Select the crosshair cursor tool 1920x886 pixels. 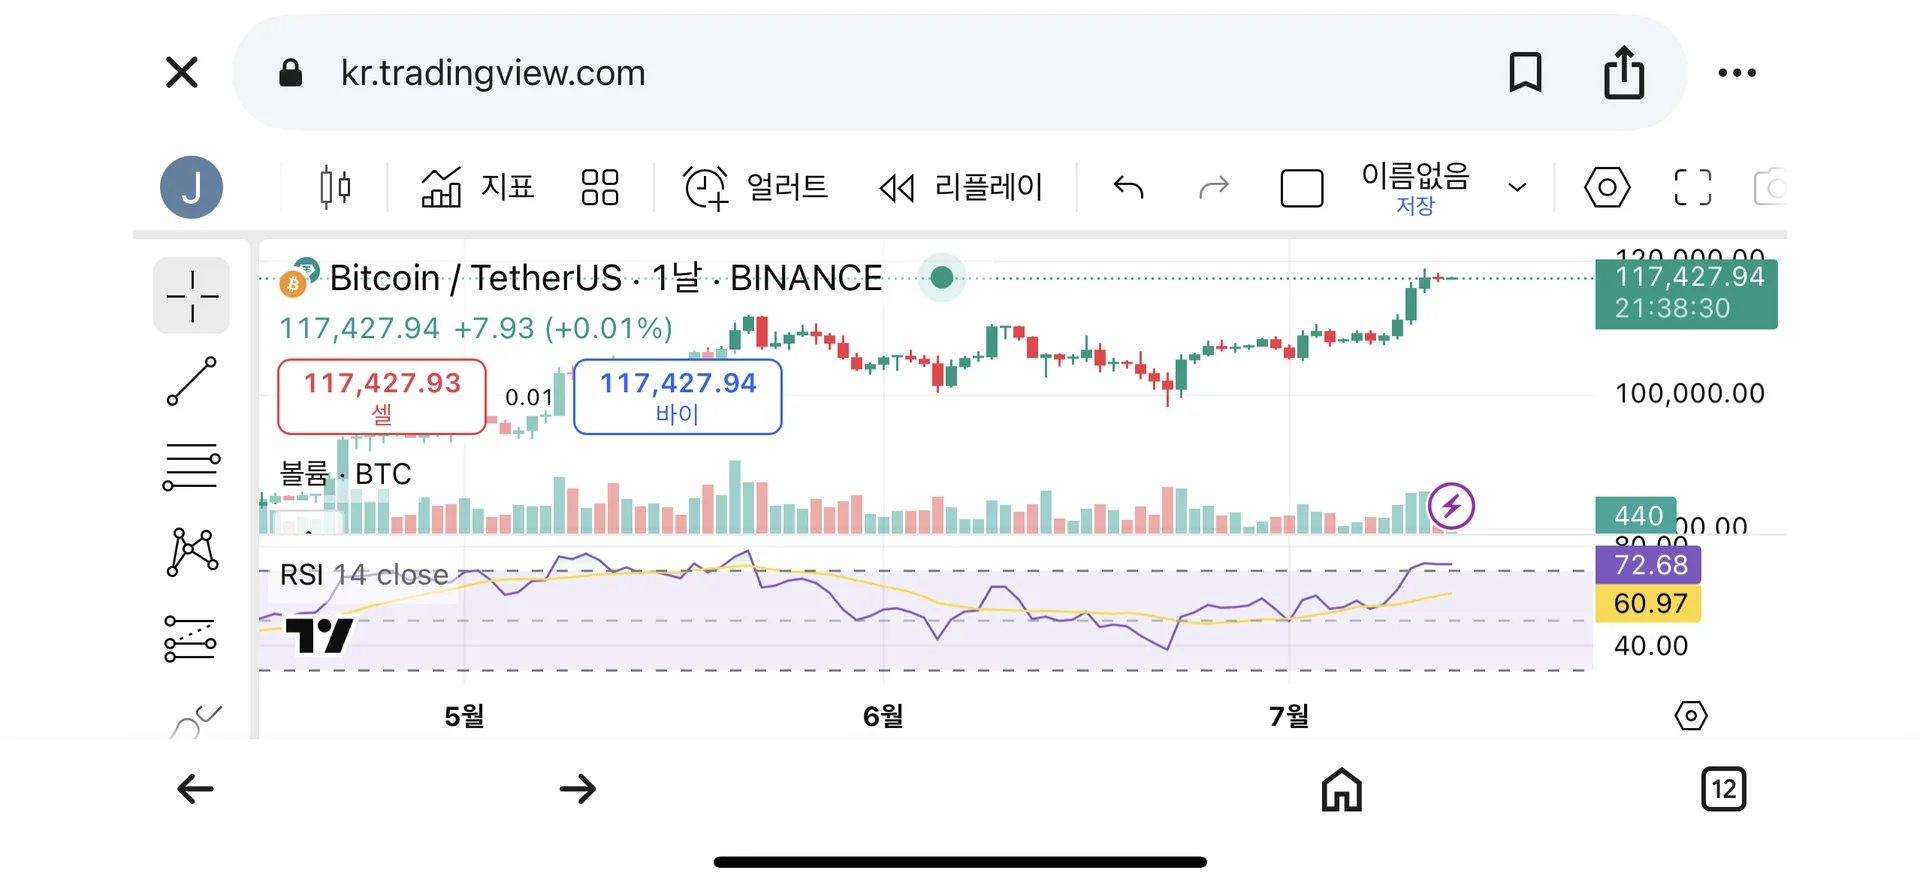click(191, 296)
